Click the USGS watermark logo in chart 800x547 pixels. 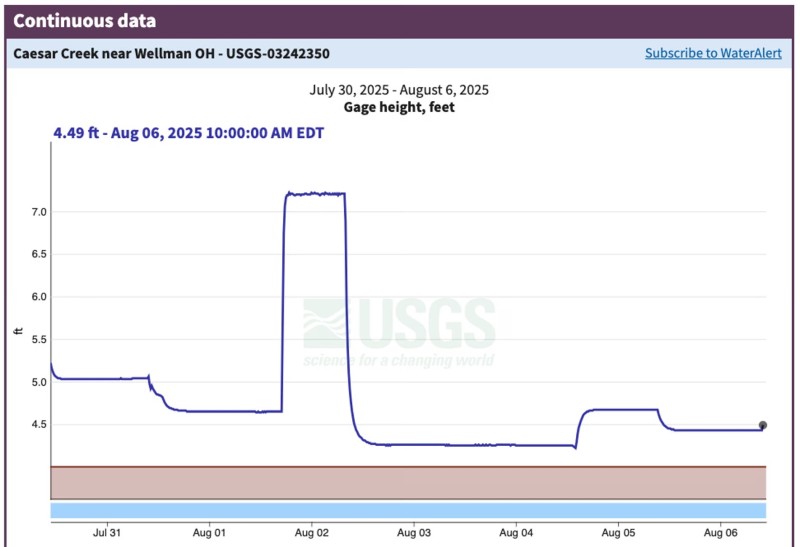click(400, 332)
